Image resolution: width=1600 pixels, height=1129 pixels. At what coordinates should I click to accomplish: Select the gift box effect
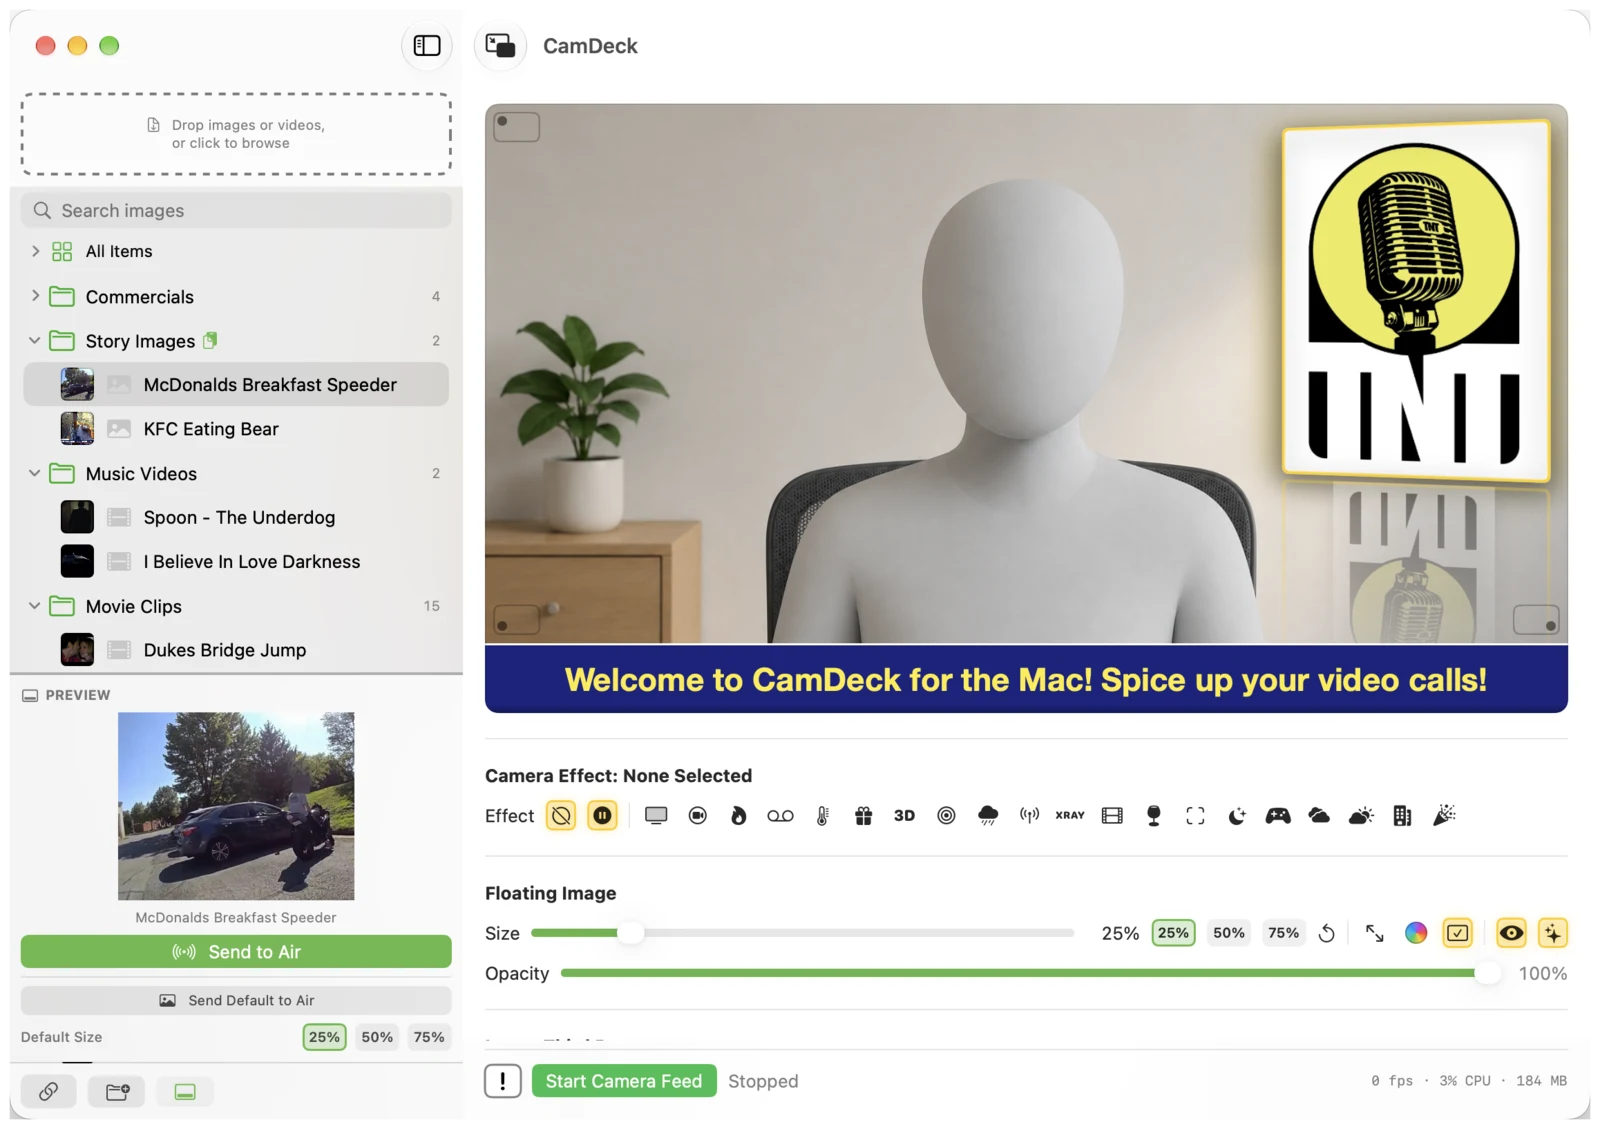[x=864, y=816]
